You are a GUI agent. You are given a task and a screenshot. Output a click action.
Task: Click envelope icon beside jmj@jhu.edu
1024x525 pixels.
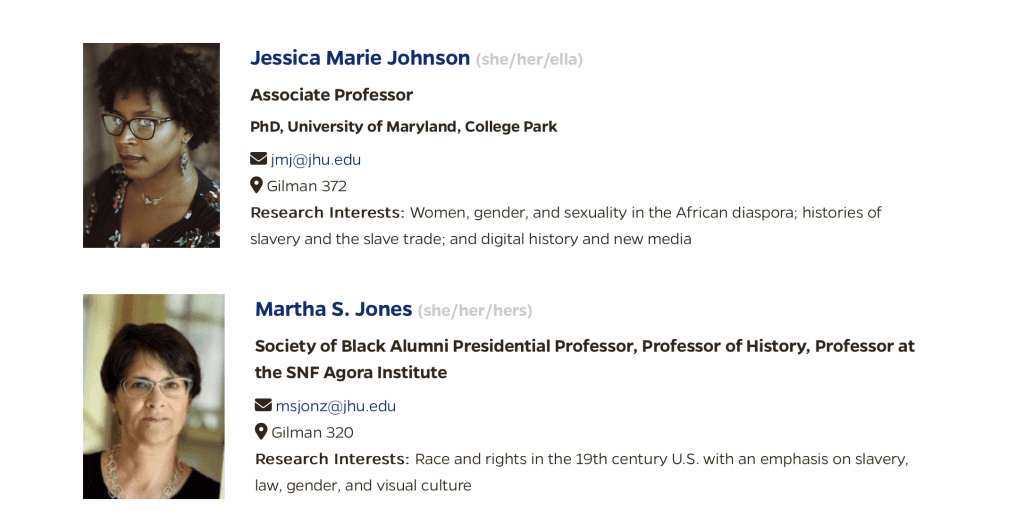tap(259, 159)
